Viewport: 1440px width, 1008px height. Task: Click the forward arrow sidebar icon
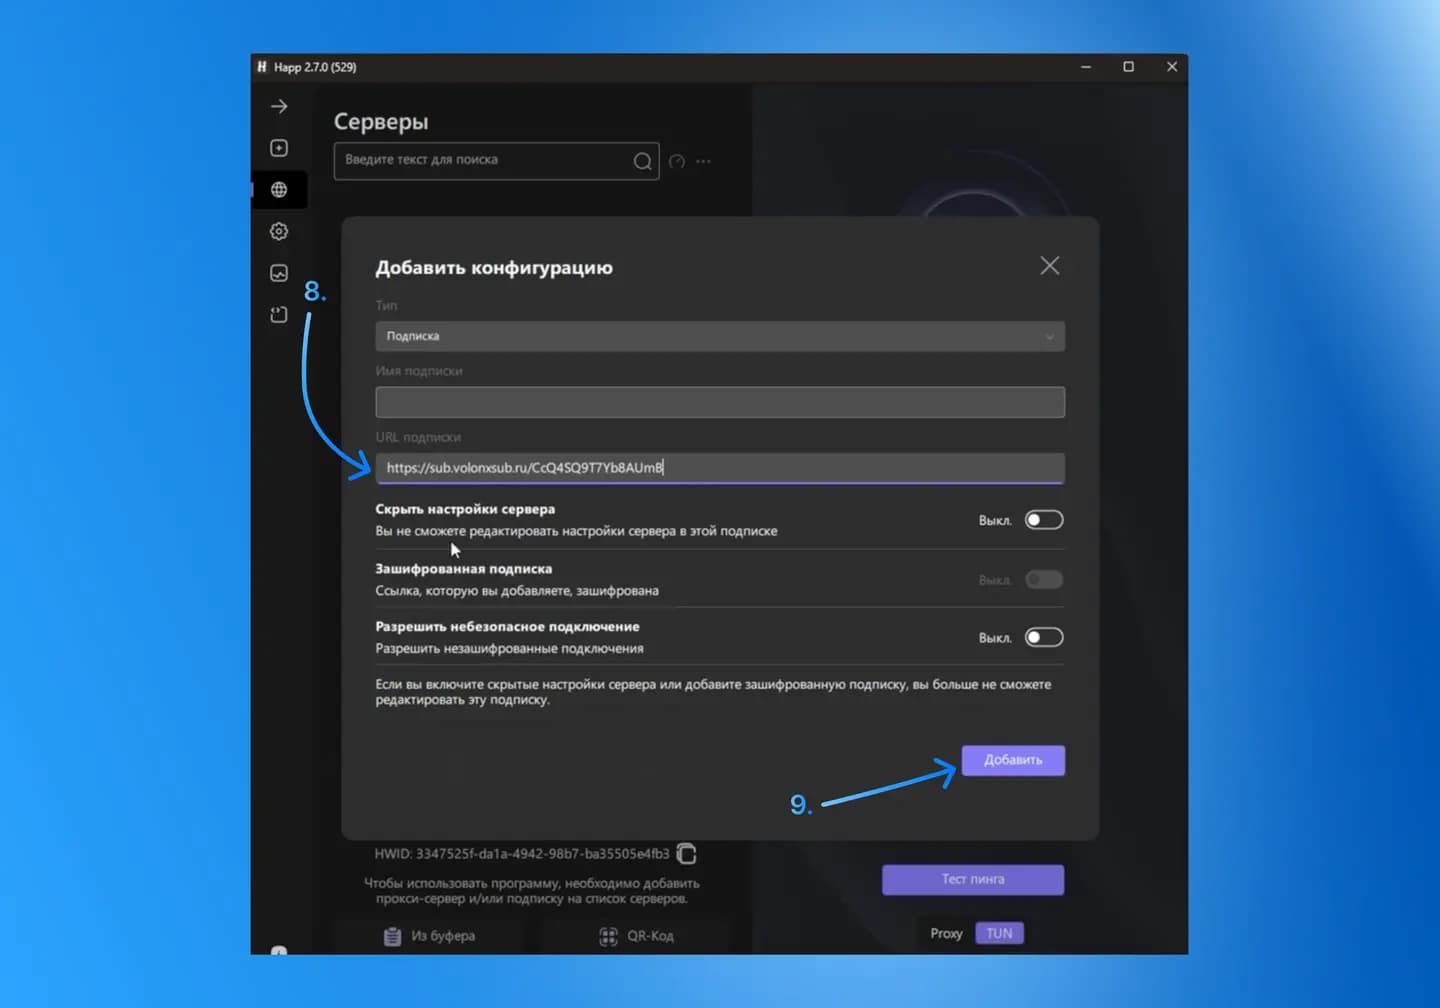pyautogui.click(x=279, y=106)
